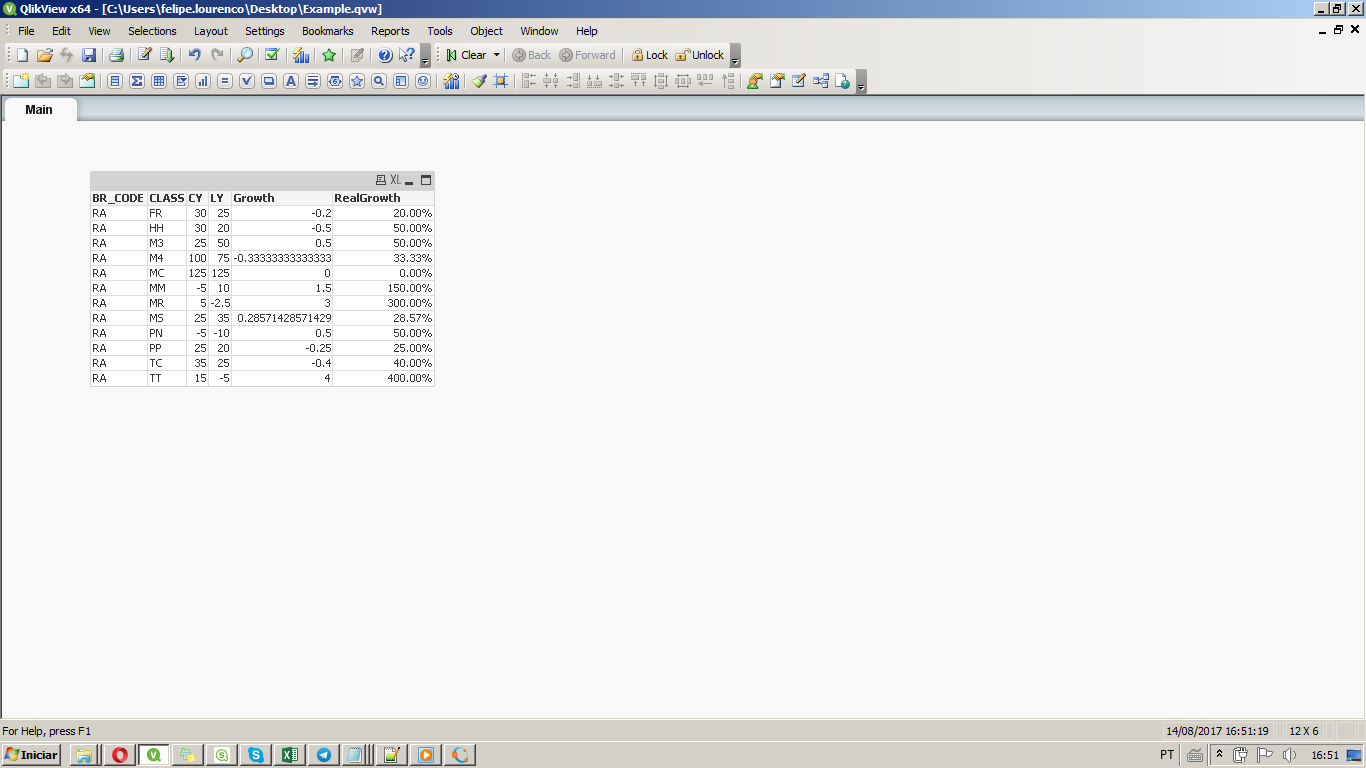Click the magnifier Search icon in toolbar
The height and width of the screenshot is (768, 1366).
click(245, 55)
